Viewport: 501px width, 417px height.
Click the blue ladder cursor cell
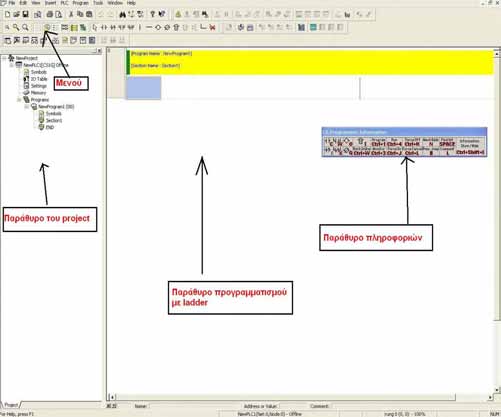point(143,88)
